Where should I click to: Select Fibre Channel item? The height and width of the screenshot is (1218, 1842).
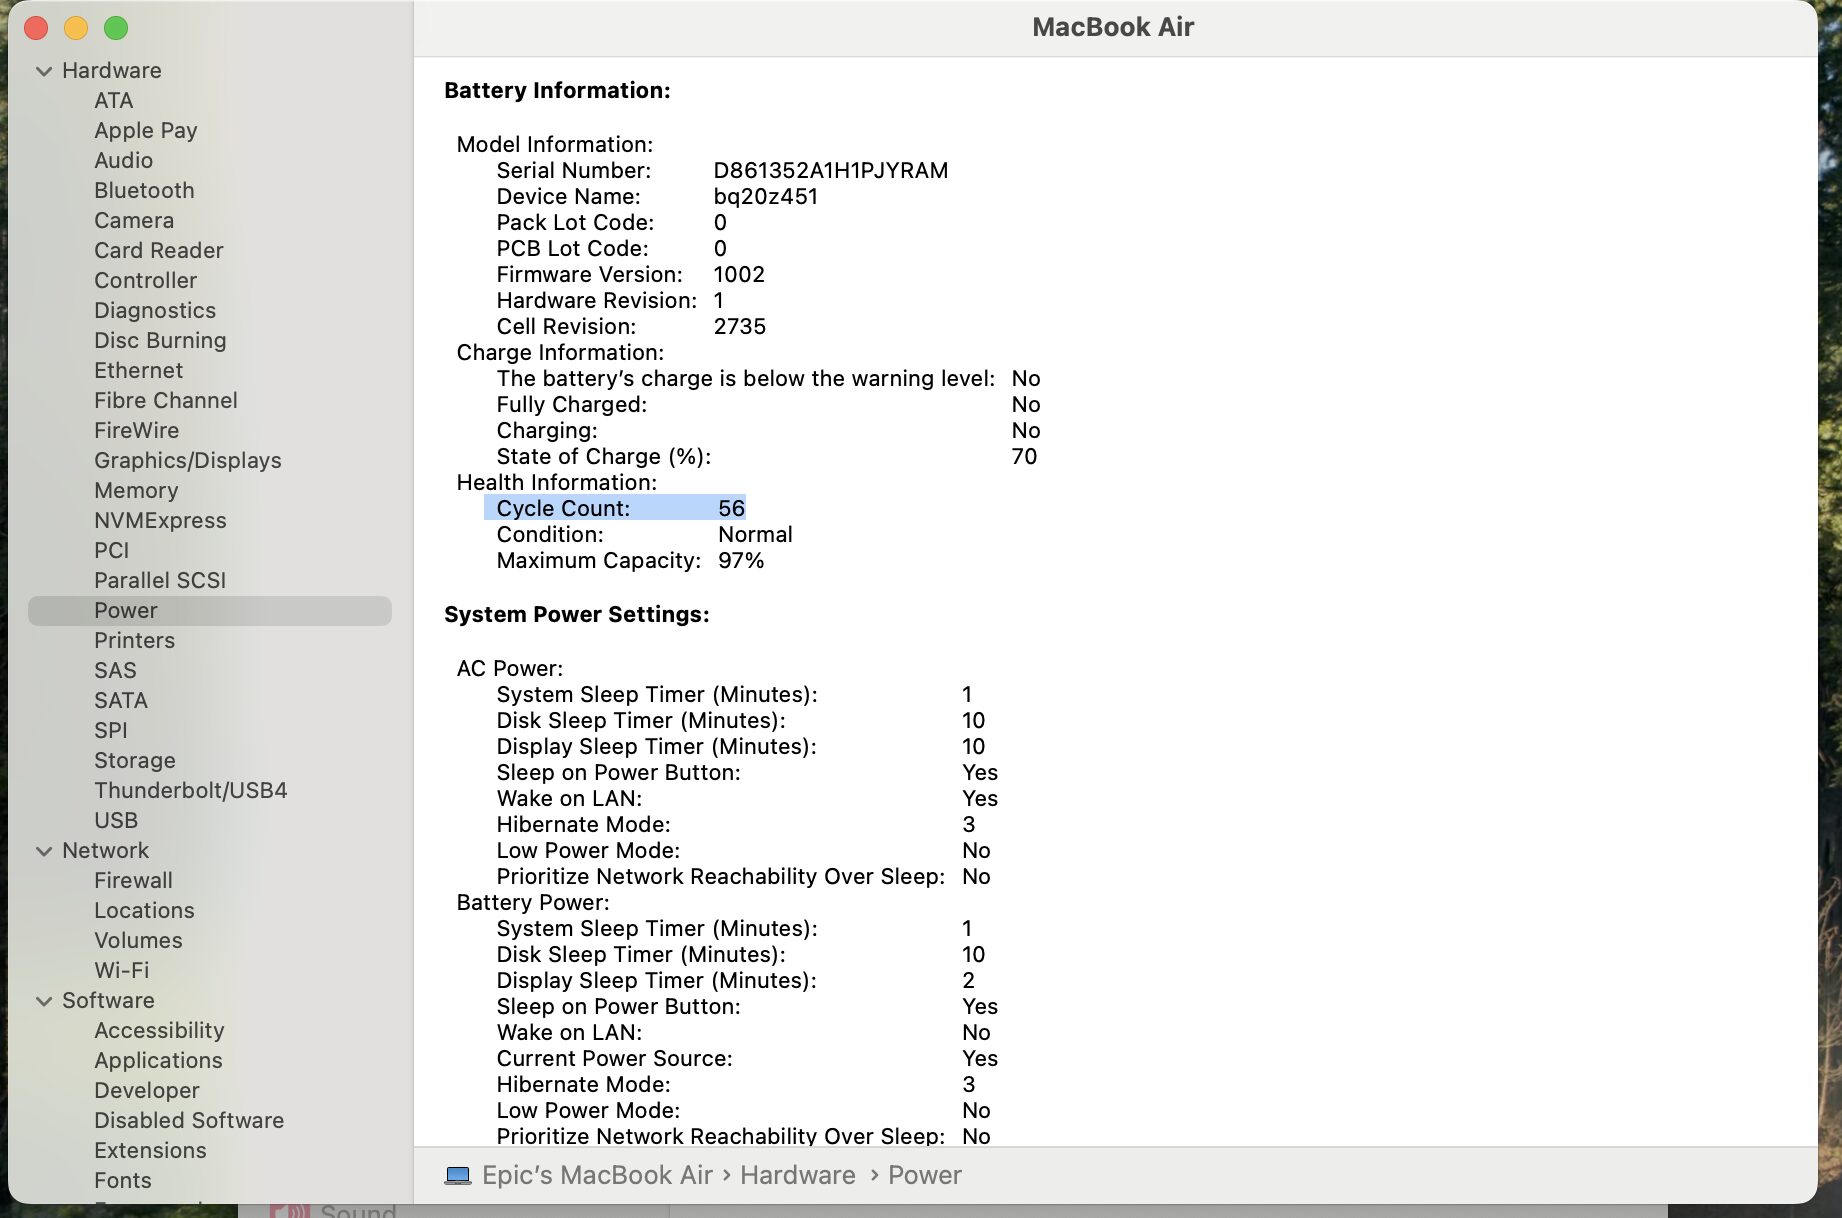coord(166,401)
